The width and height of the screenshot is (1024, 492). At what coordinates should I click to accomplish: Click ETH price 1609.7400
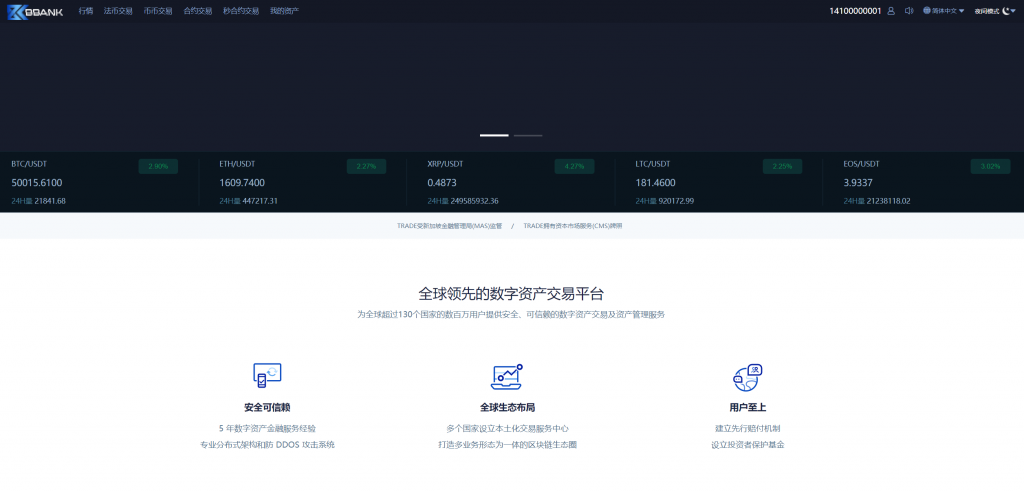(x=242, y=183)
